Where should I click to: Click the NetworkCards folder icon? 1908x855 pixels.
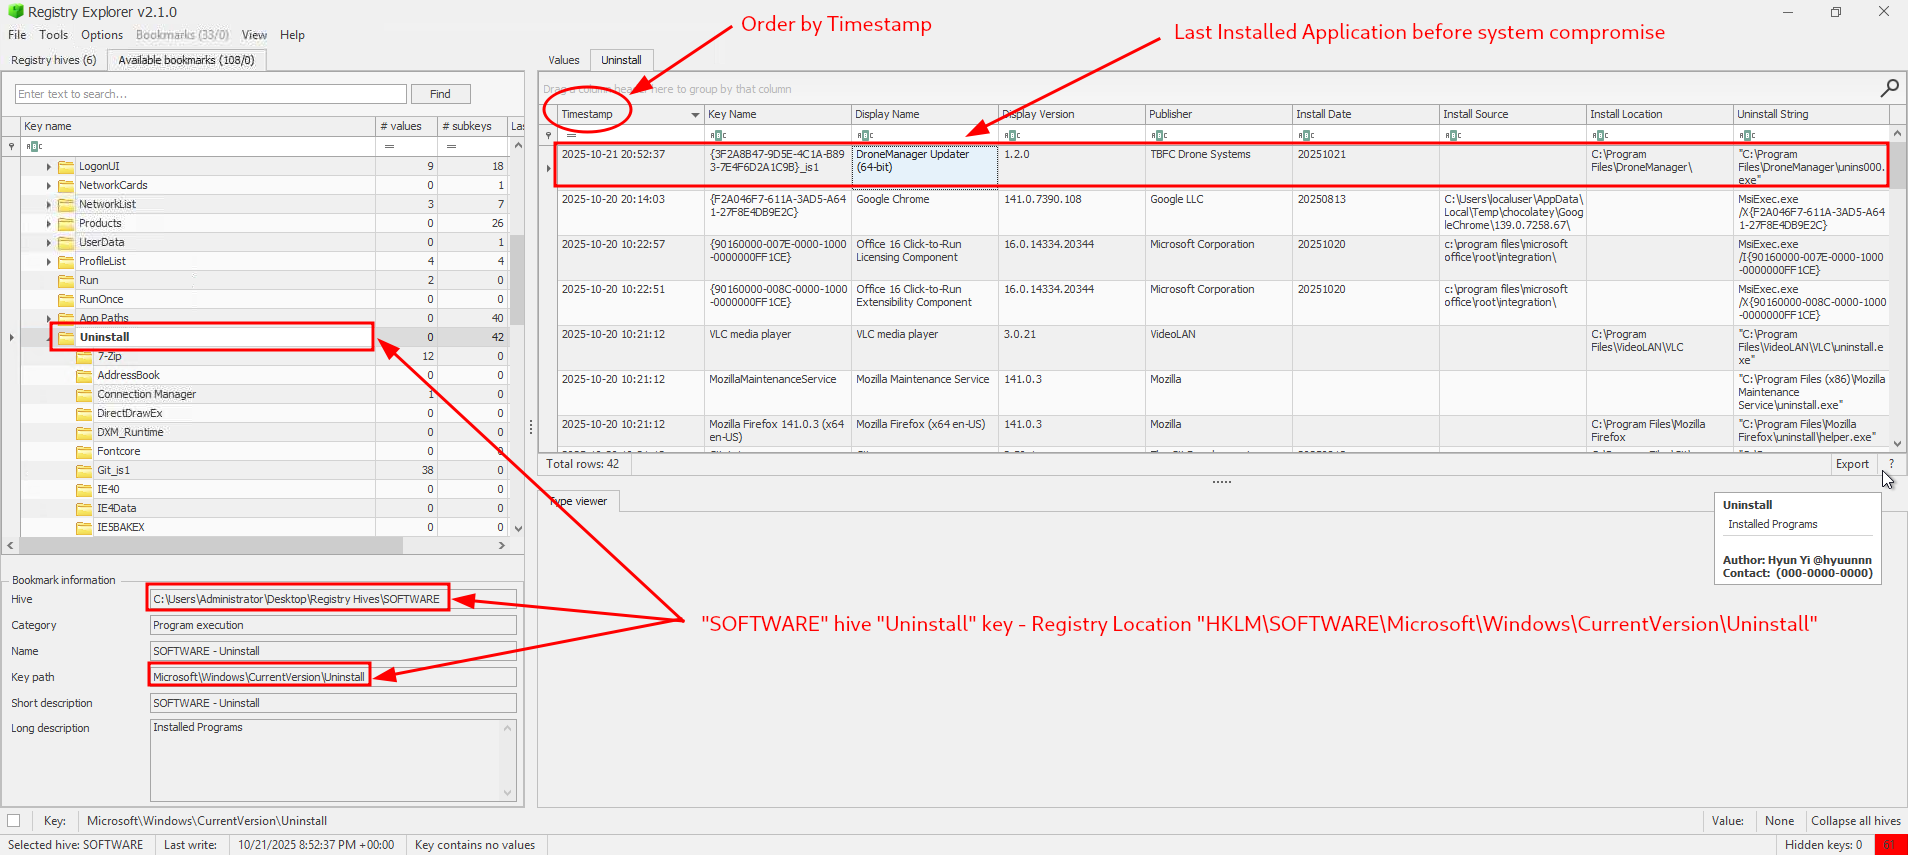tap(67, 185)
